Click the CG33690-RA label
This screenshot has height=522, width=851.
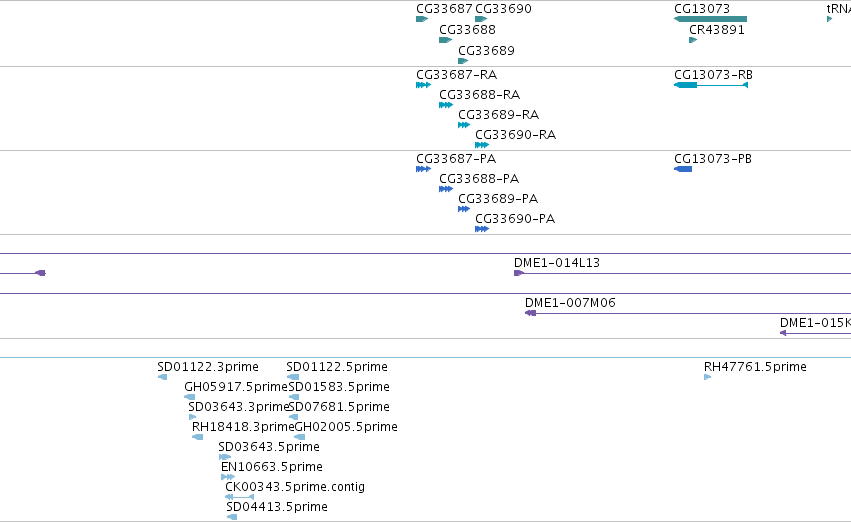point(516,135)
